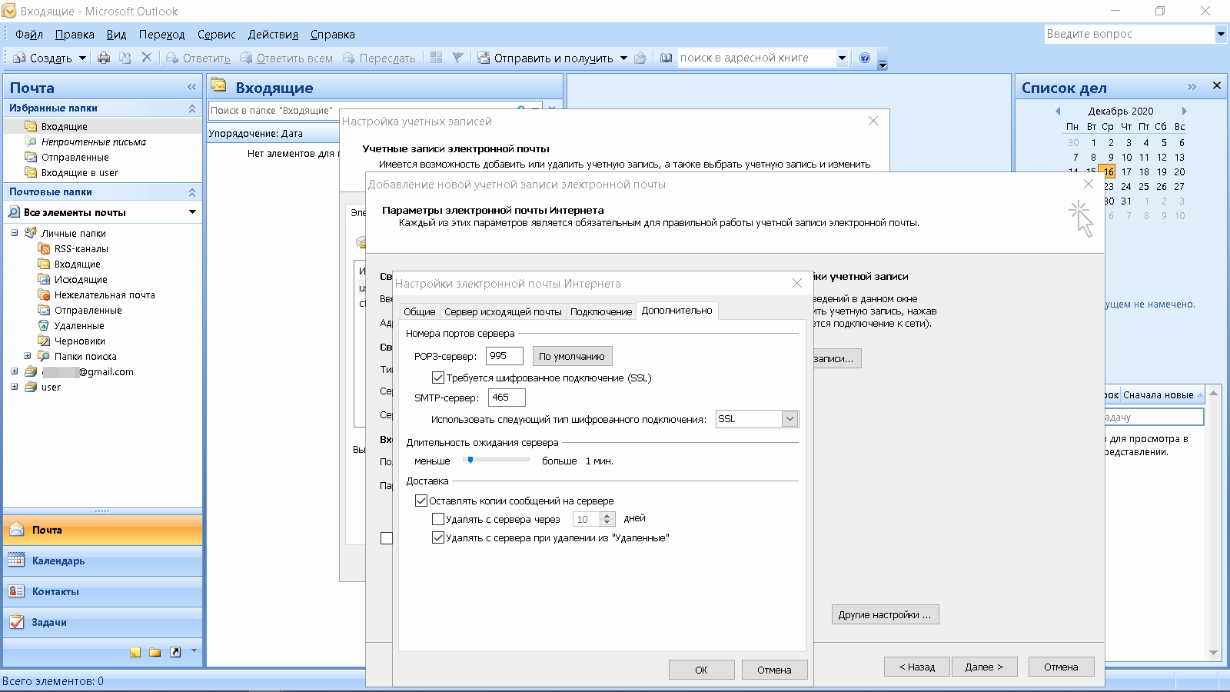
Task: Expand the Папки поиска tree node
Action: click(x=28, y=357)
